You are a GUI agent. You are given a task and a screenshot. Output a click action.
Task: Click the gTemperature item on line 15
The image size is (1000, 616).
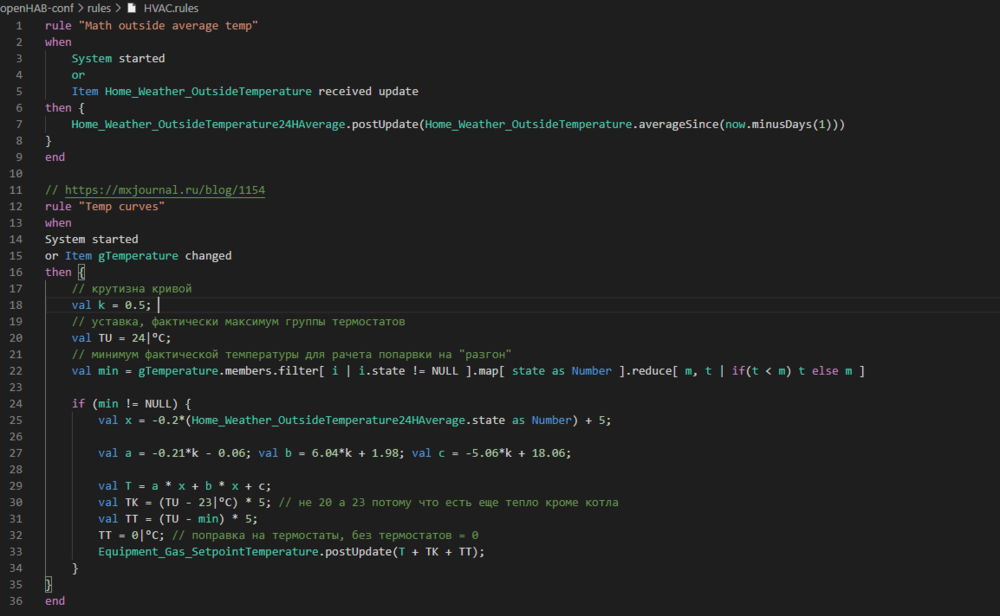click(x=139, y=255)
